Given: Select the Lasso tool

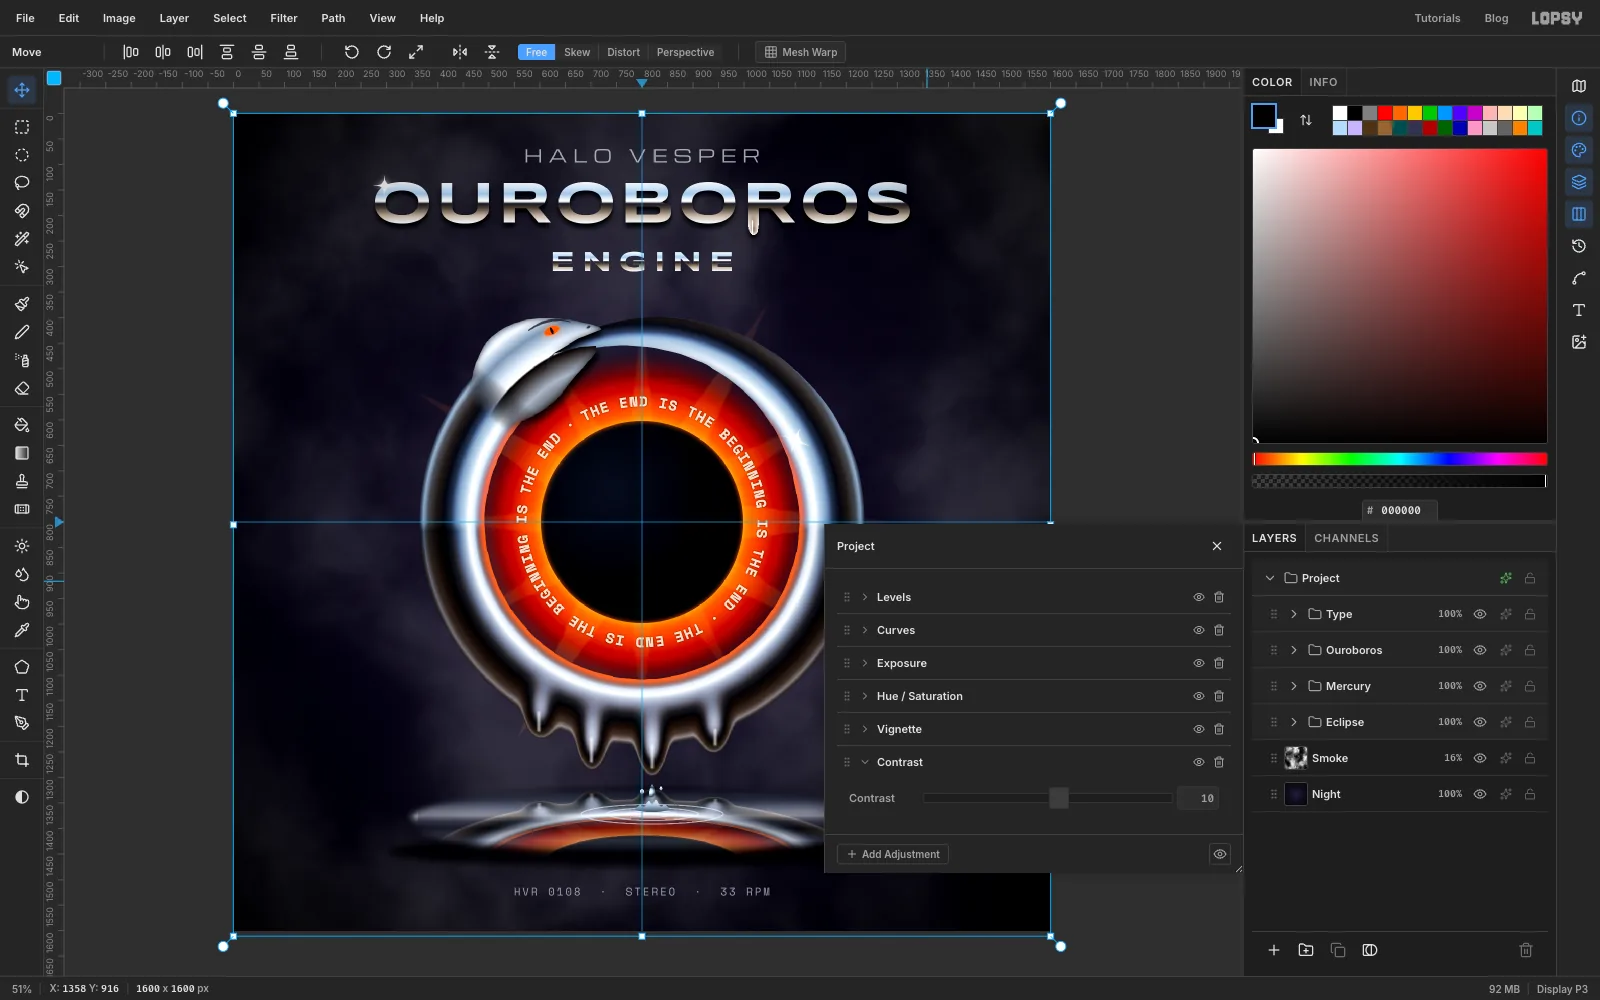Looking at the screenshot, I should [x=22, y=183].
